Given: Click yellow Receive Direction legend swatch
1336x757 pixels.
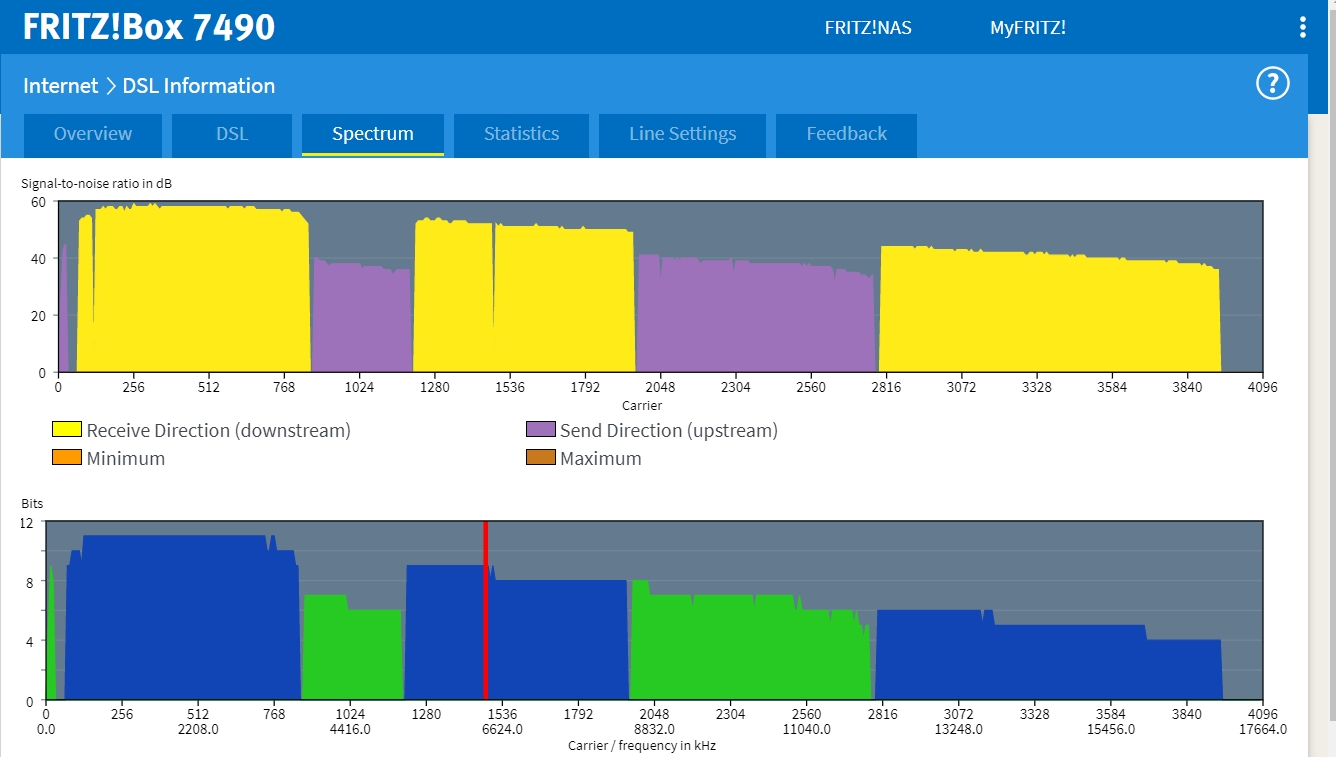Looking at the screenshot, I should pos(67,430).
